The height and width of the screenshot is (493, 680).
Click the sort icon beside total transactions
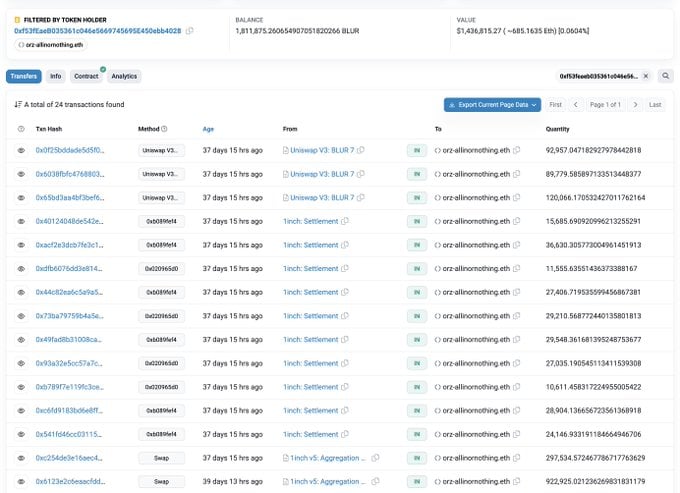[18, 104]
